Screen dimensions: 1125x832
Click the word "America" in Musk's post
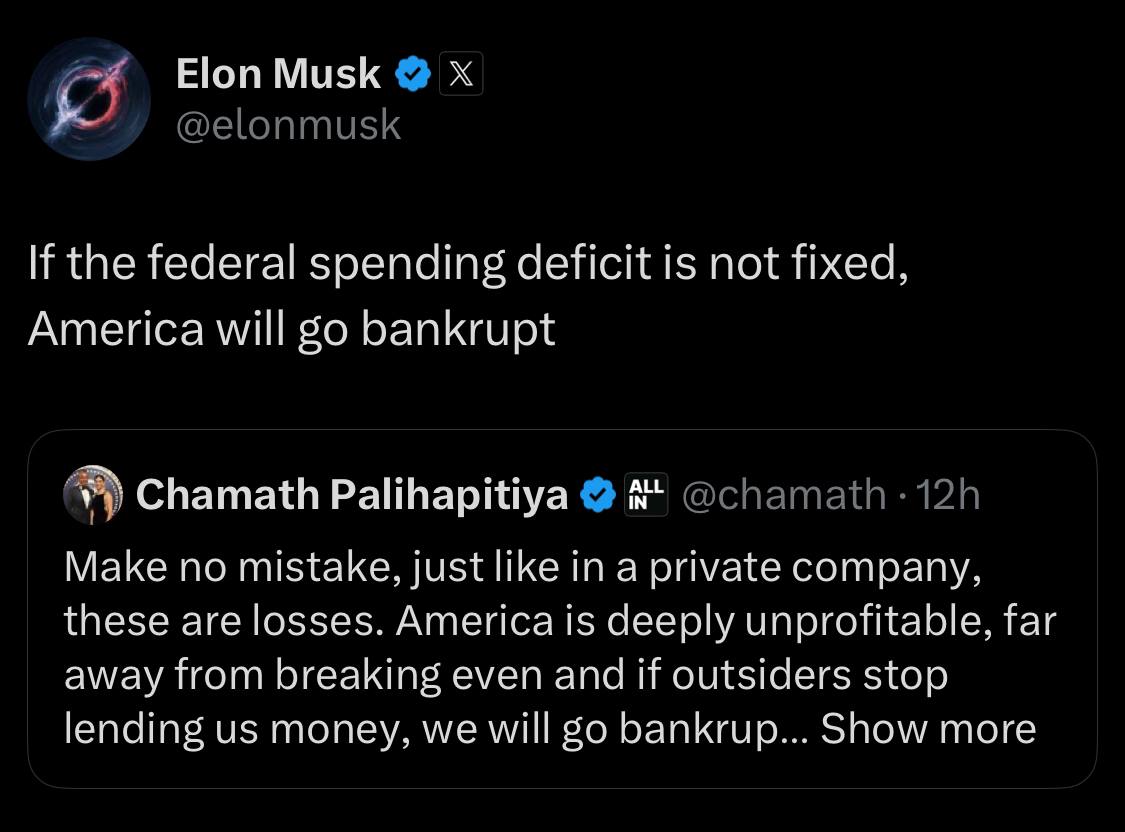pos(115,329)
